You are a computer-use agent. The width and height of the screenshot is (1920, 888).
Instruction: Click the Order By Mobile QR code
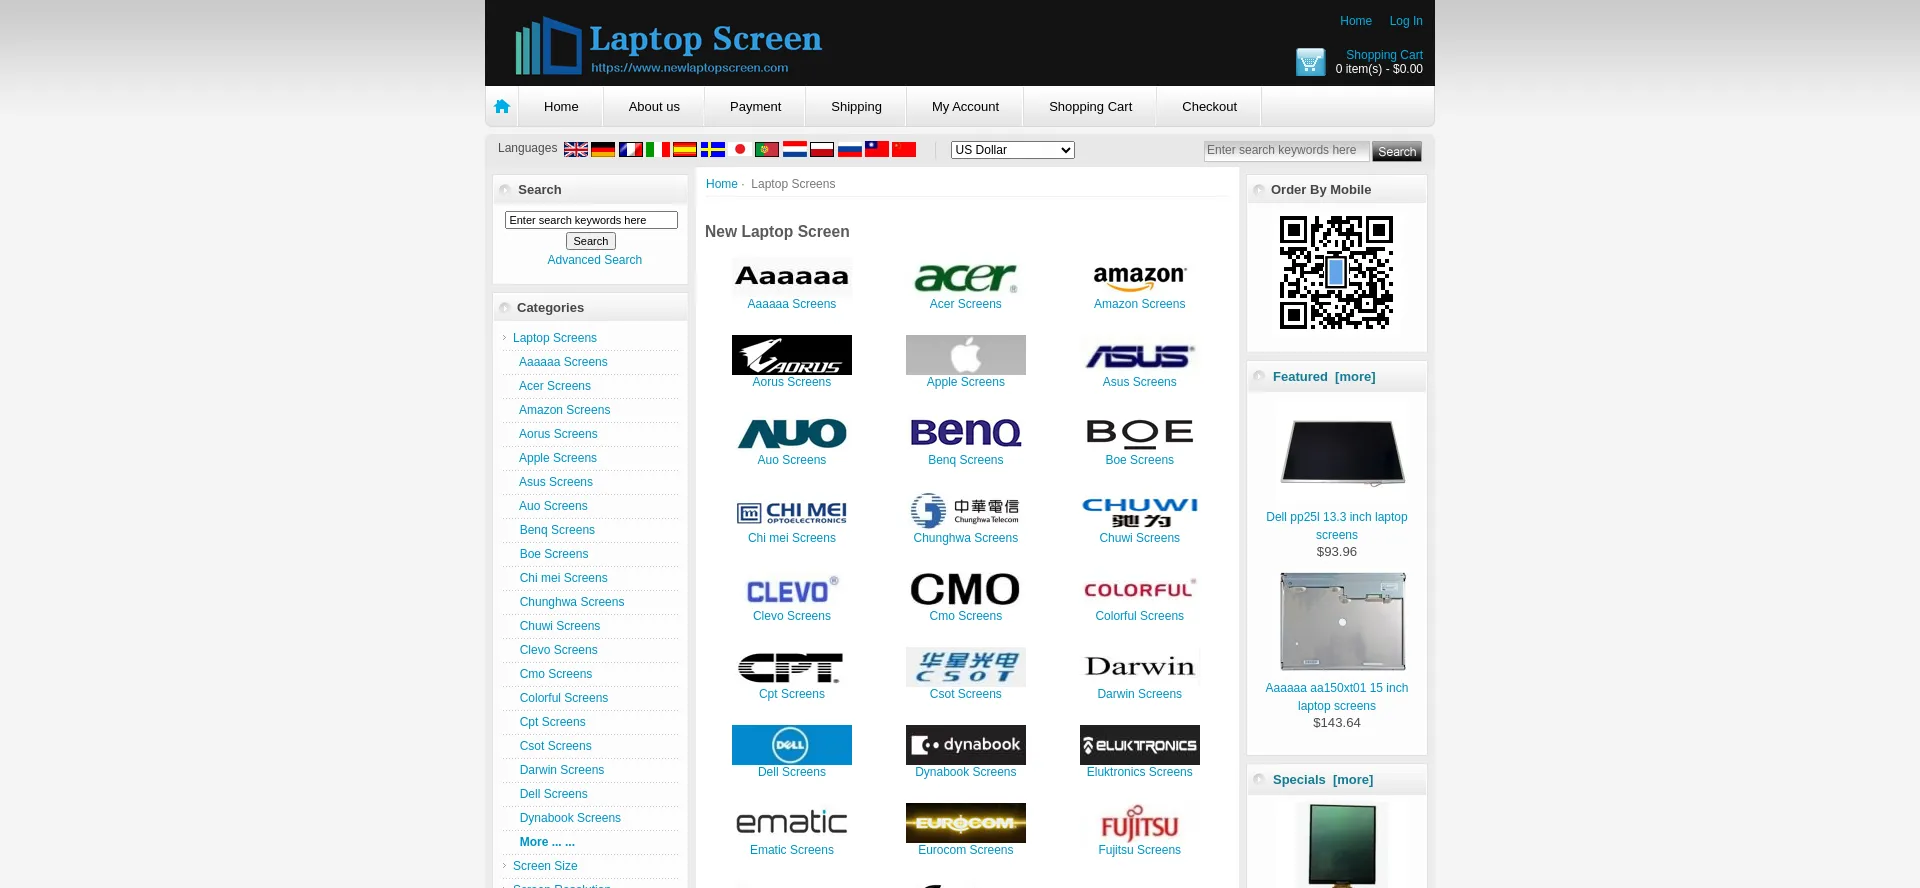point(1337,272)
